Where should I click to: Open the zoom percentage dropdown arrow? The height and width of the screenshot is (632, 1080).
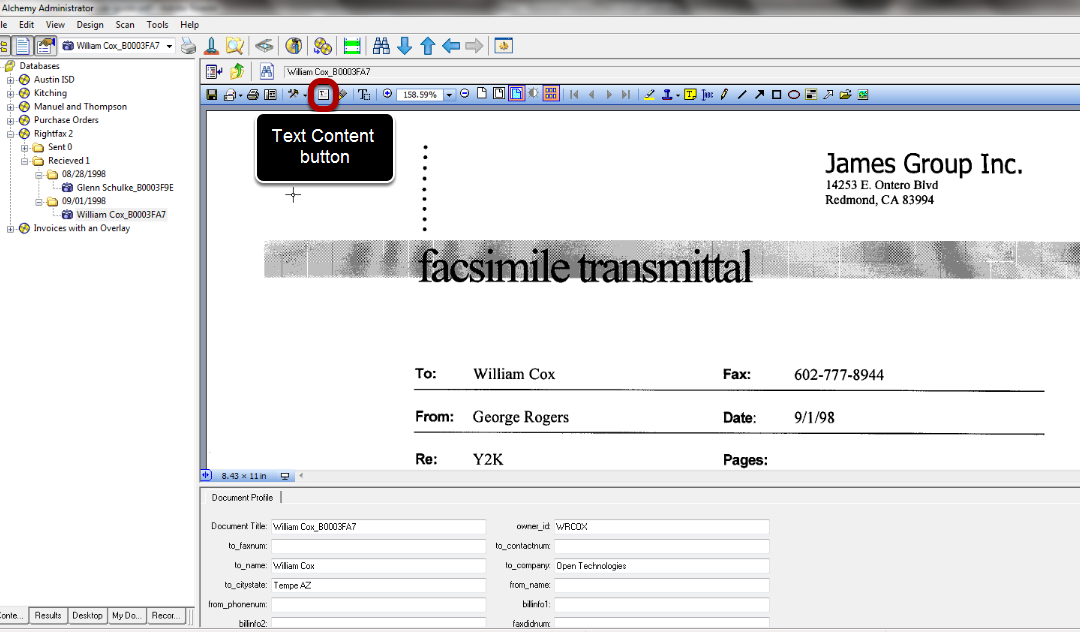click(449, 95)
